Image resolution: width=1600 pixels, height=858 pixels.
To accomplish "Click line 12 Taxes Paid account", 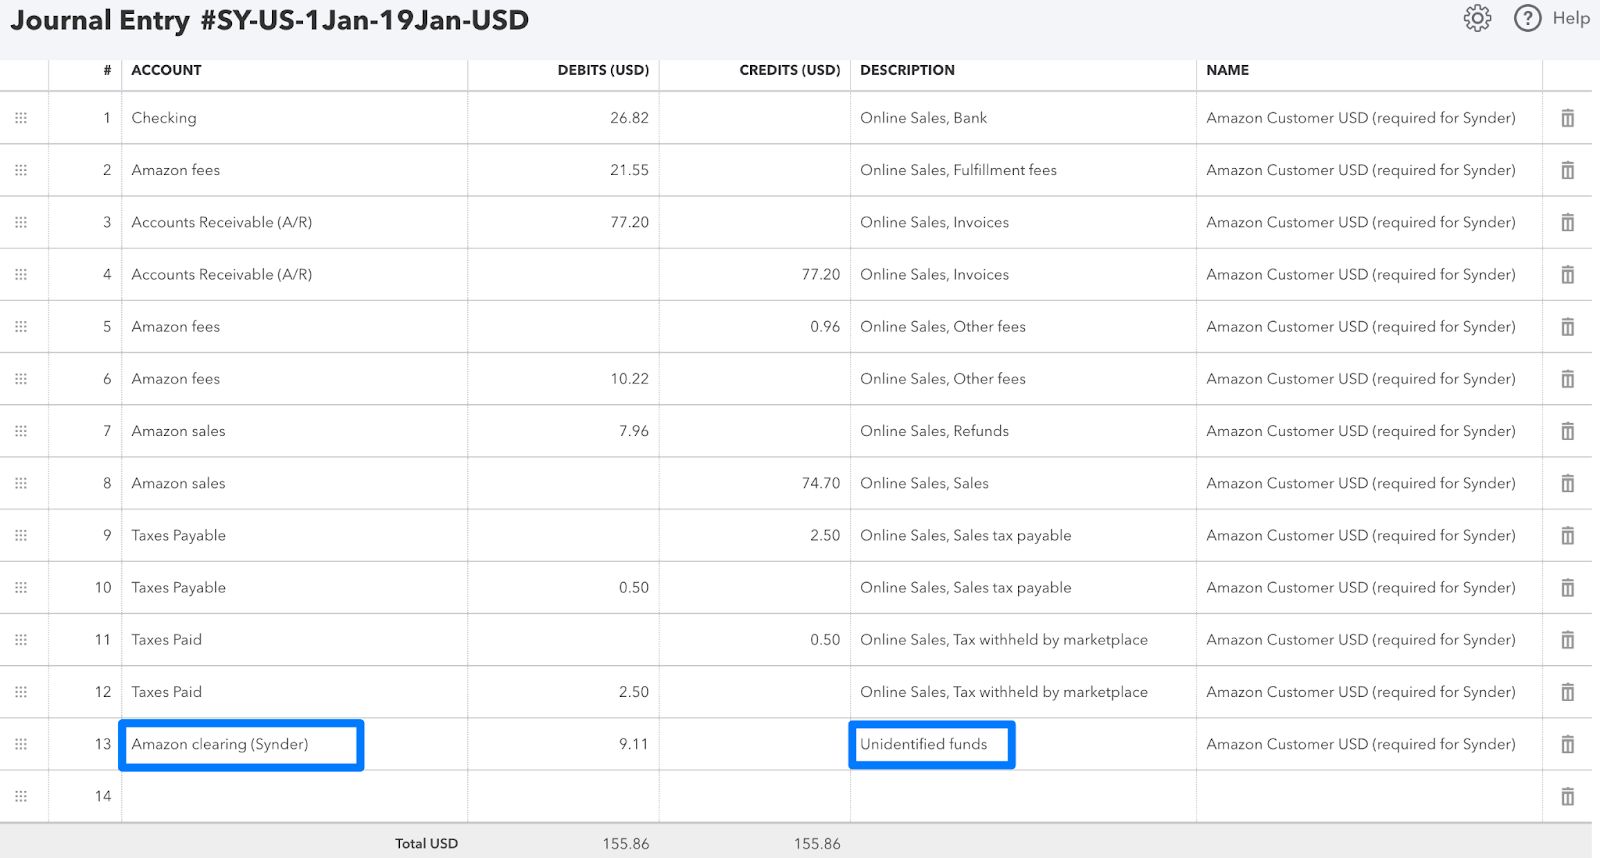I will pos(166,692).
